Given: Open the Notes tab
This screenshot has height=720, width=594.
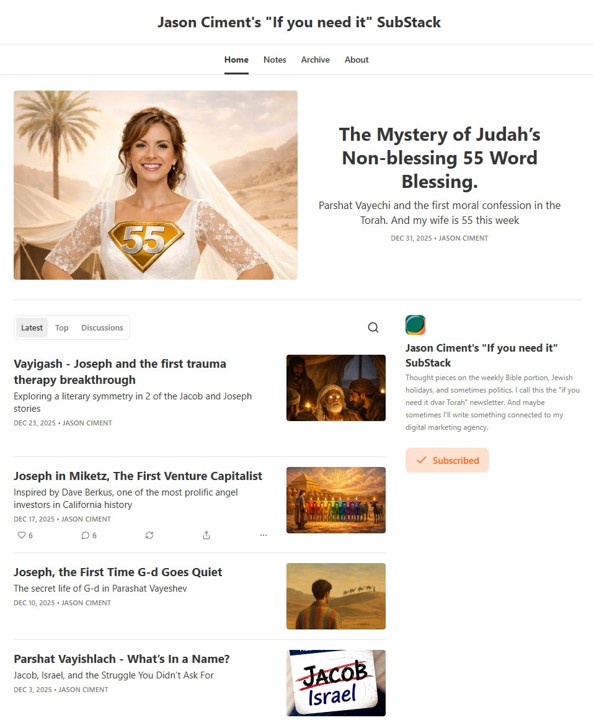Looking at the screenshot, I should tap(275, 60).
